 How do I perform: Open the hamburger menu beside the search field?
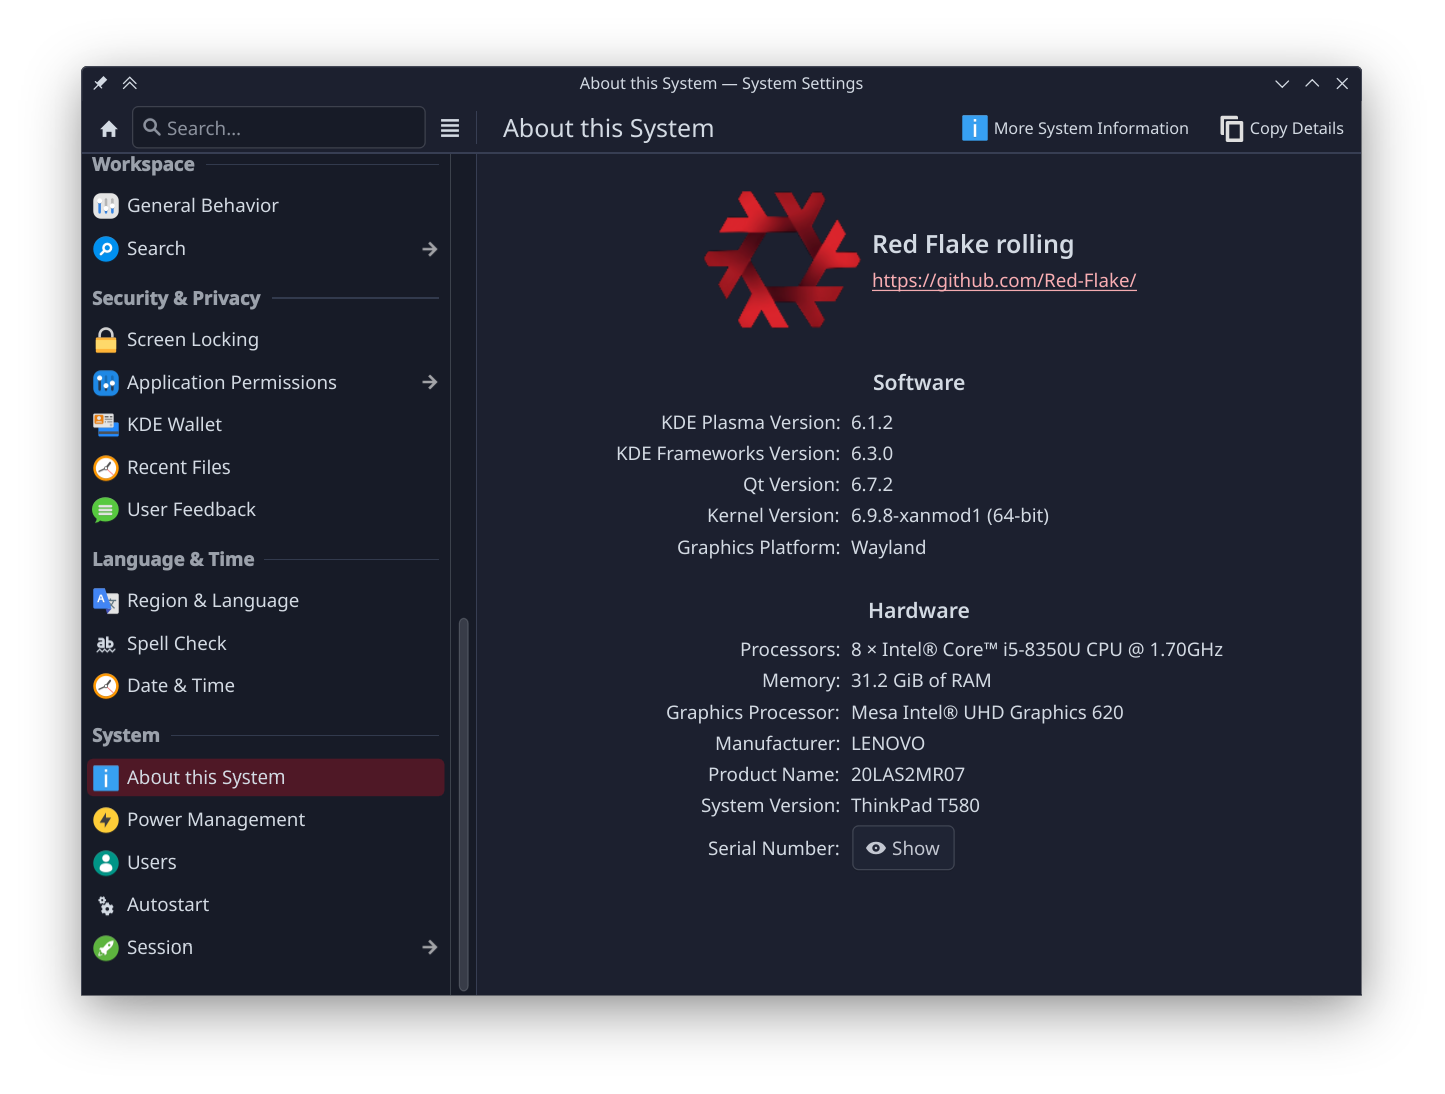point(450,128)
